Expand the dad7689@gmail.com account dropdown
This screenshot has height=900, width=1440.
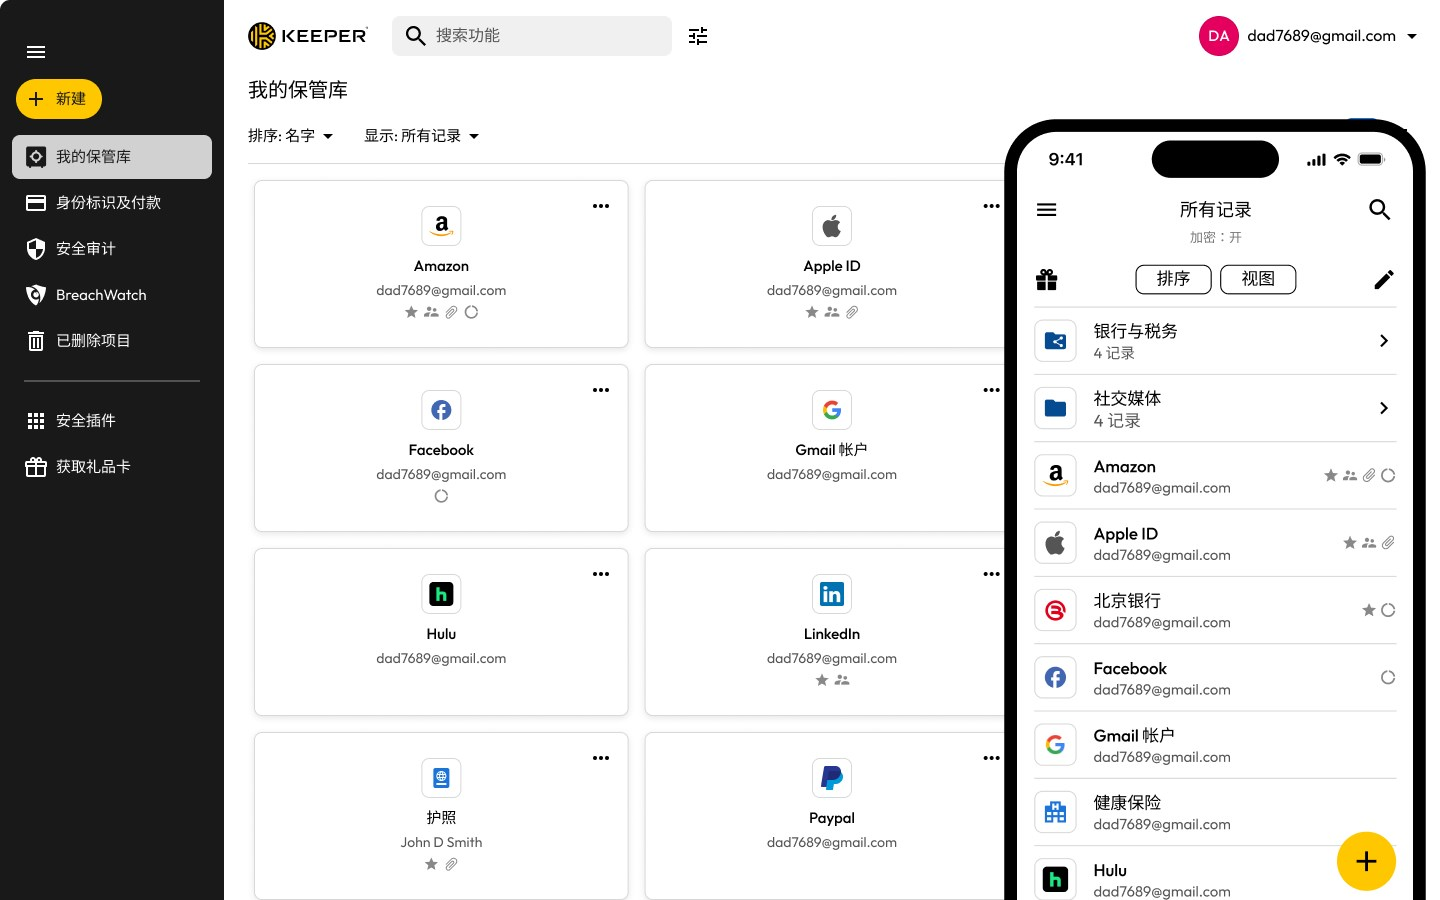pyautogui.click(x=1412, y=36)
